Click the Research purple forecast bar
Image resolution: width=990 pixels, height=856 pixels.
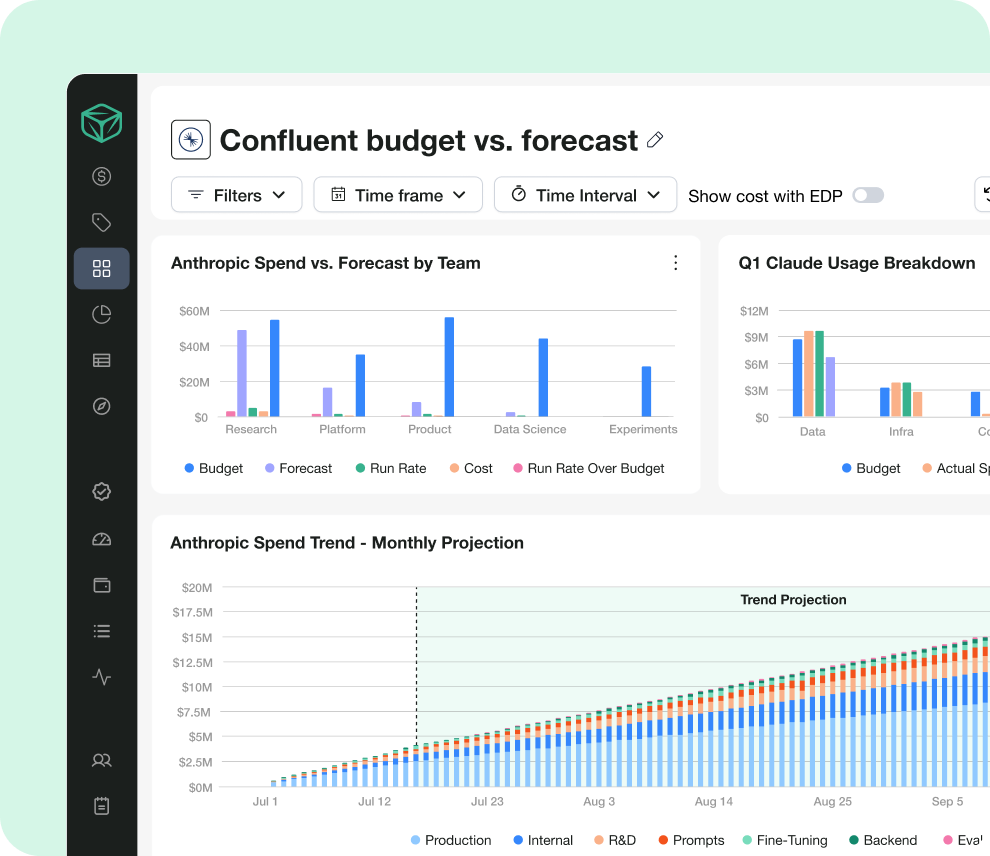click(x=242, y=373)
